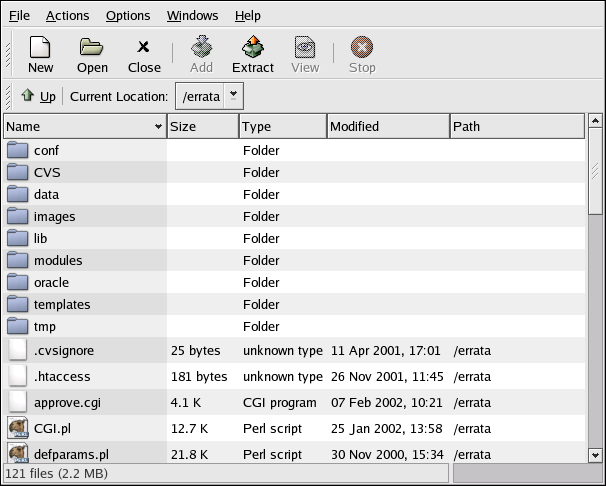This screenshot has width=606, height=486.
Task: Expand the Current Location dropdown arrow
Action: 234,96
